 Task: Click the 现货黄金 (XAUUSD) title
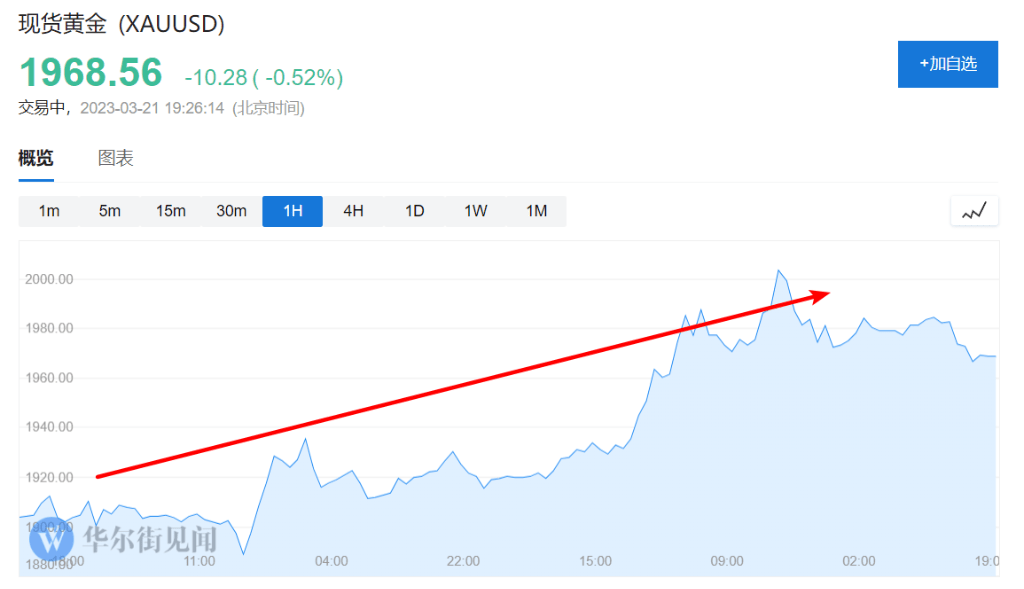click(121, 24)
